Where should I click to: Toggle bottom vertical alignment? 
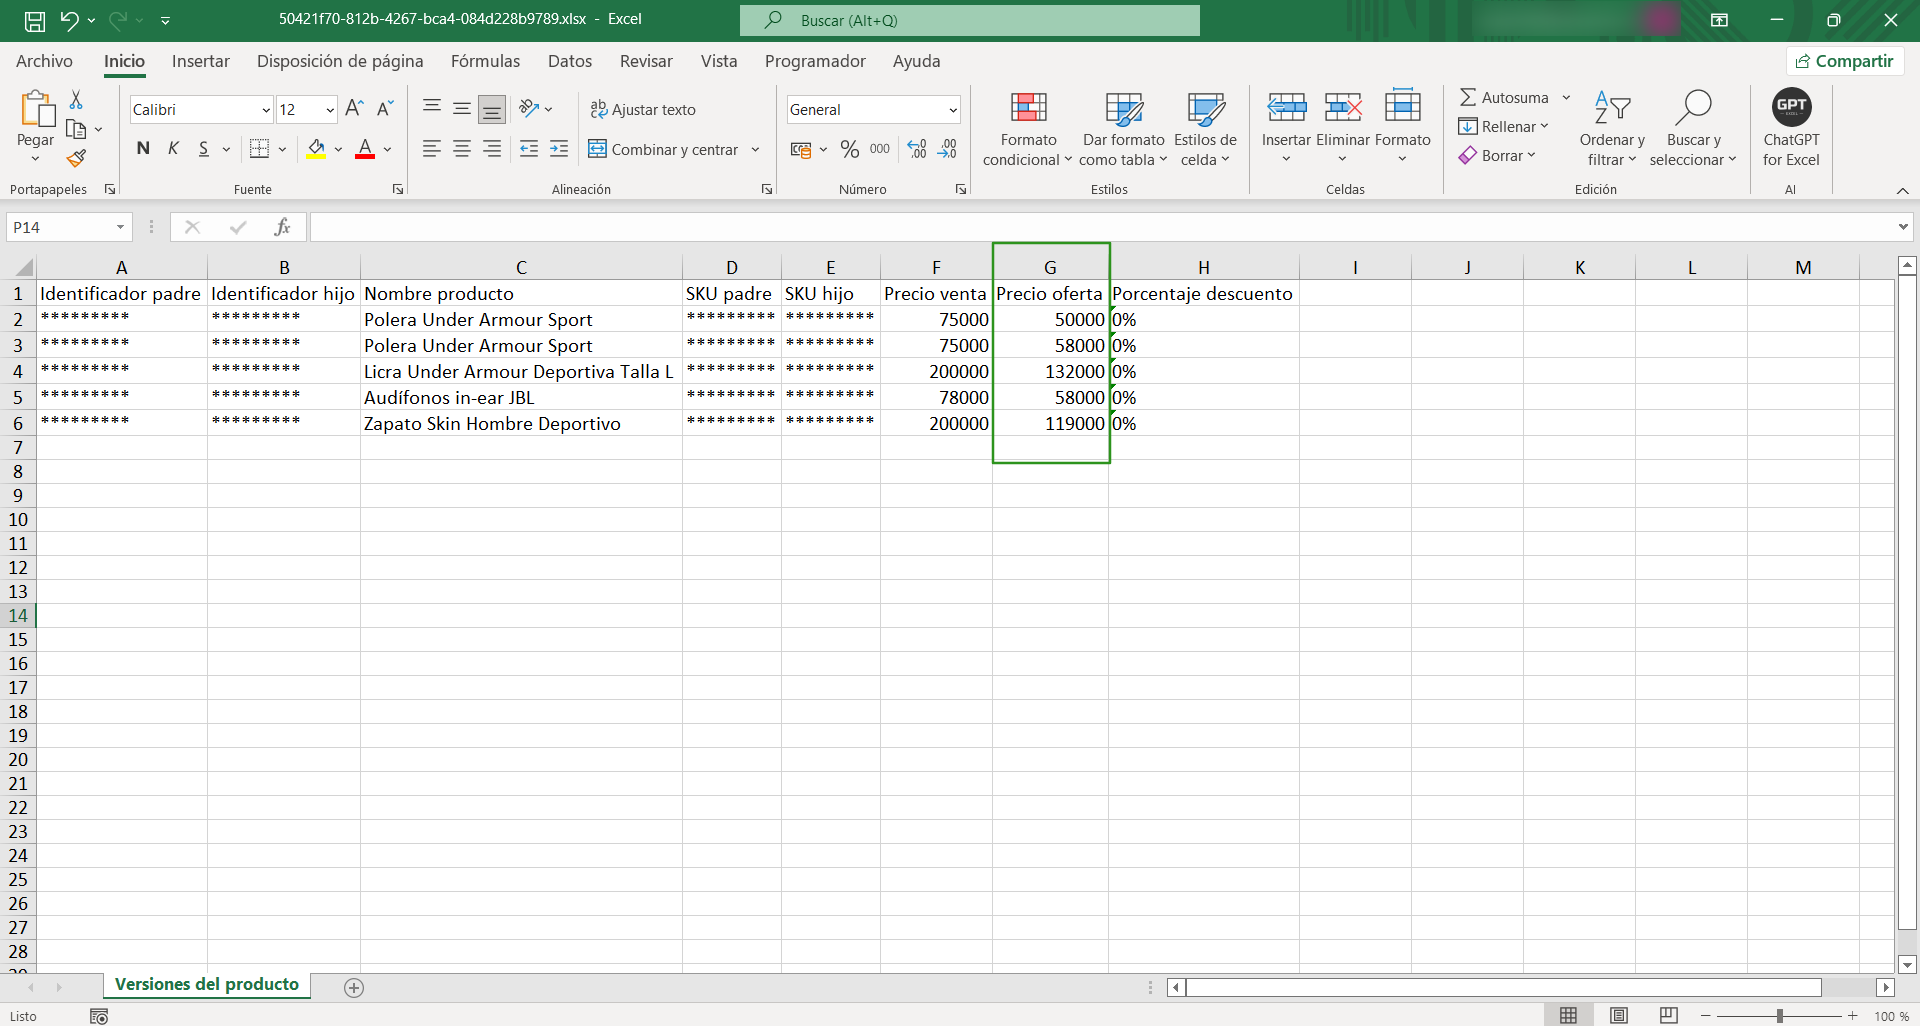coord(492,109)
